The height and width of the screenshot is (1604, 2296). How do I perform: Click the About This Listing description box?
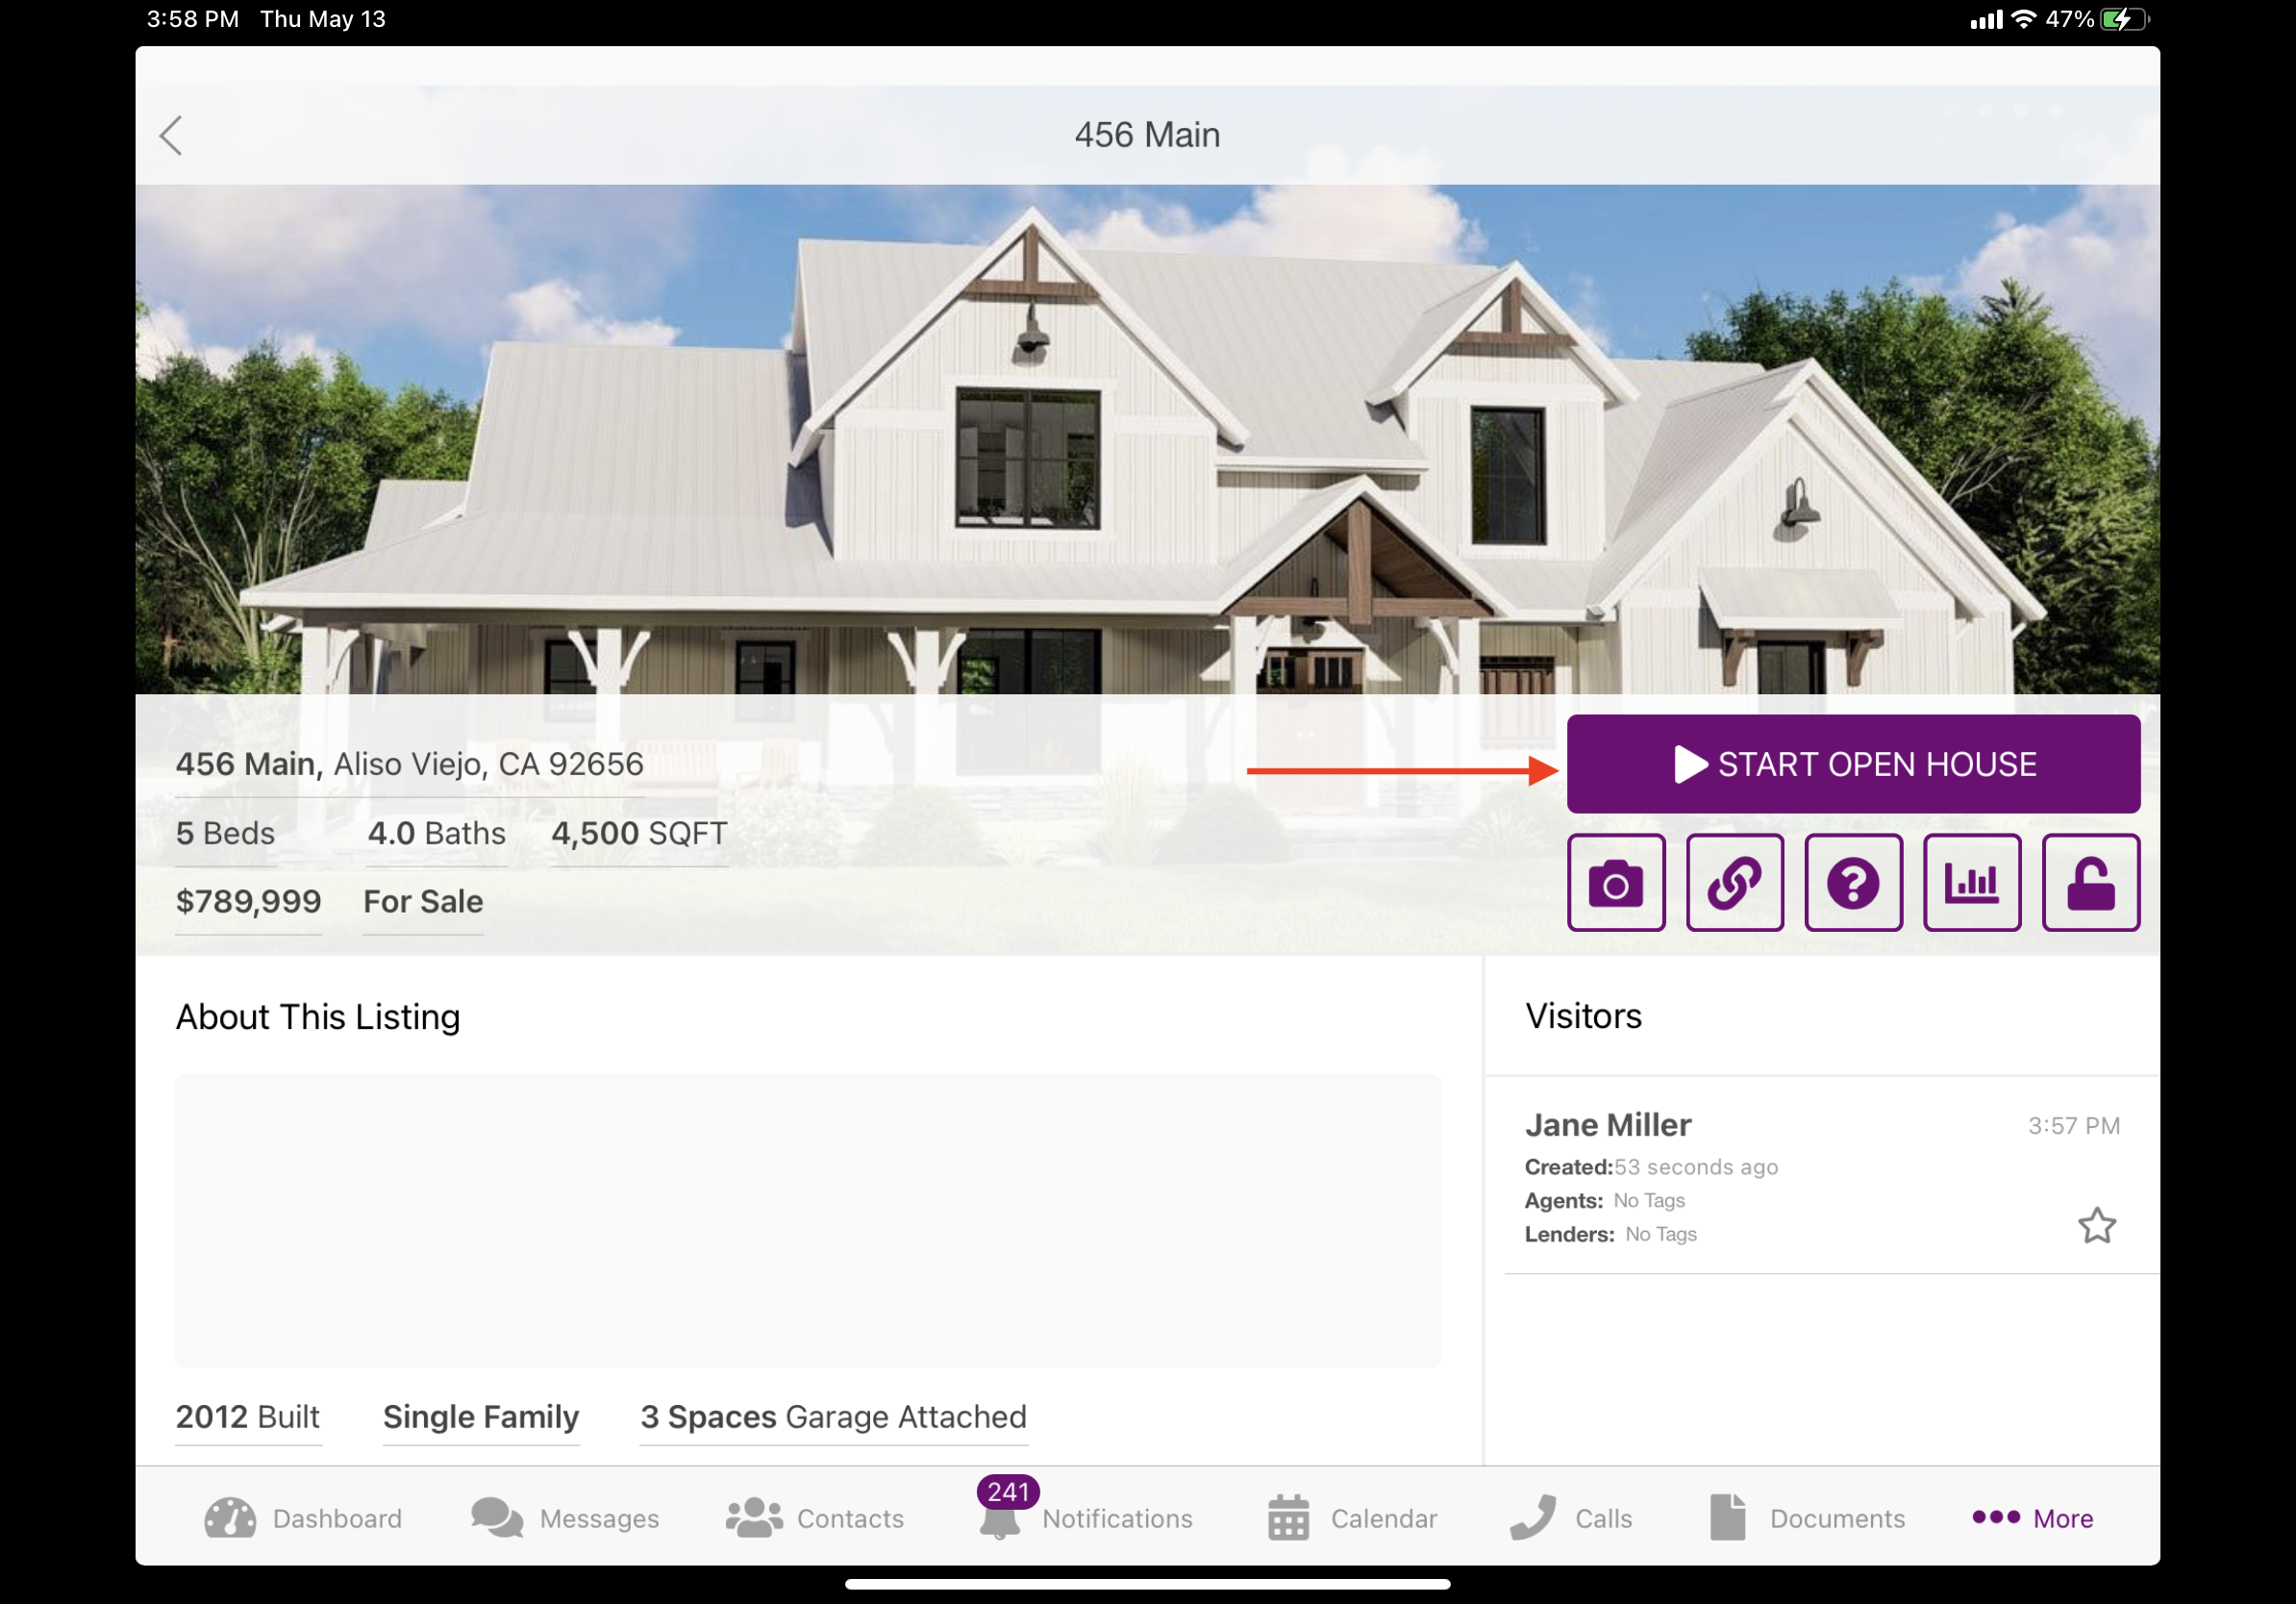(x=807, y=1220)
